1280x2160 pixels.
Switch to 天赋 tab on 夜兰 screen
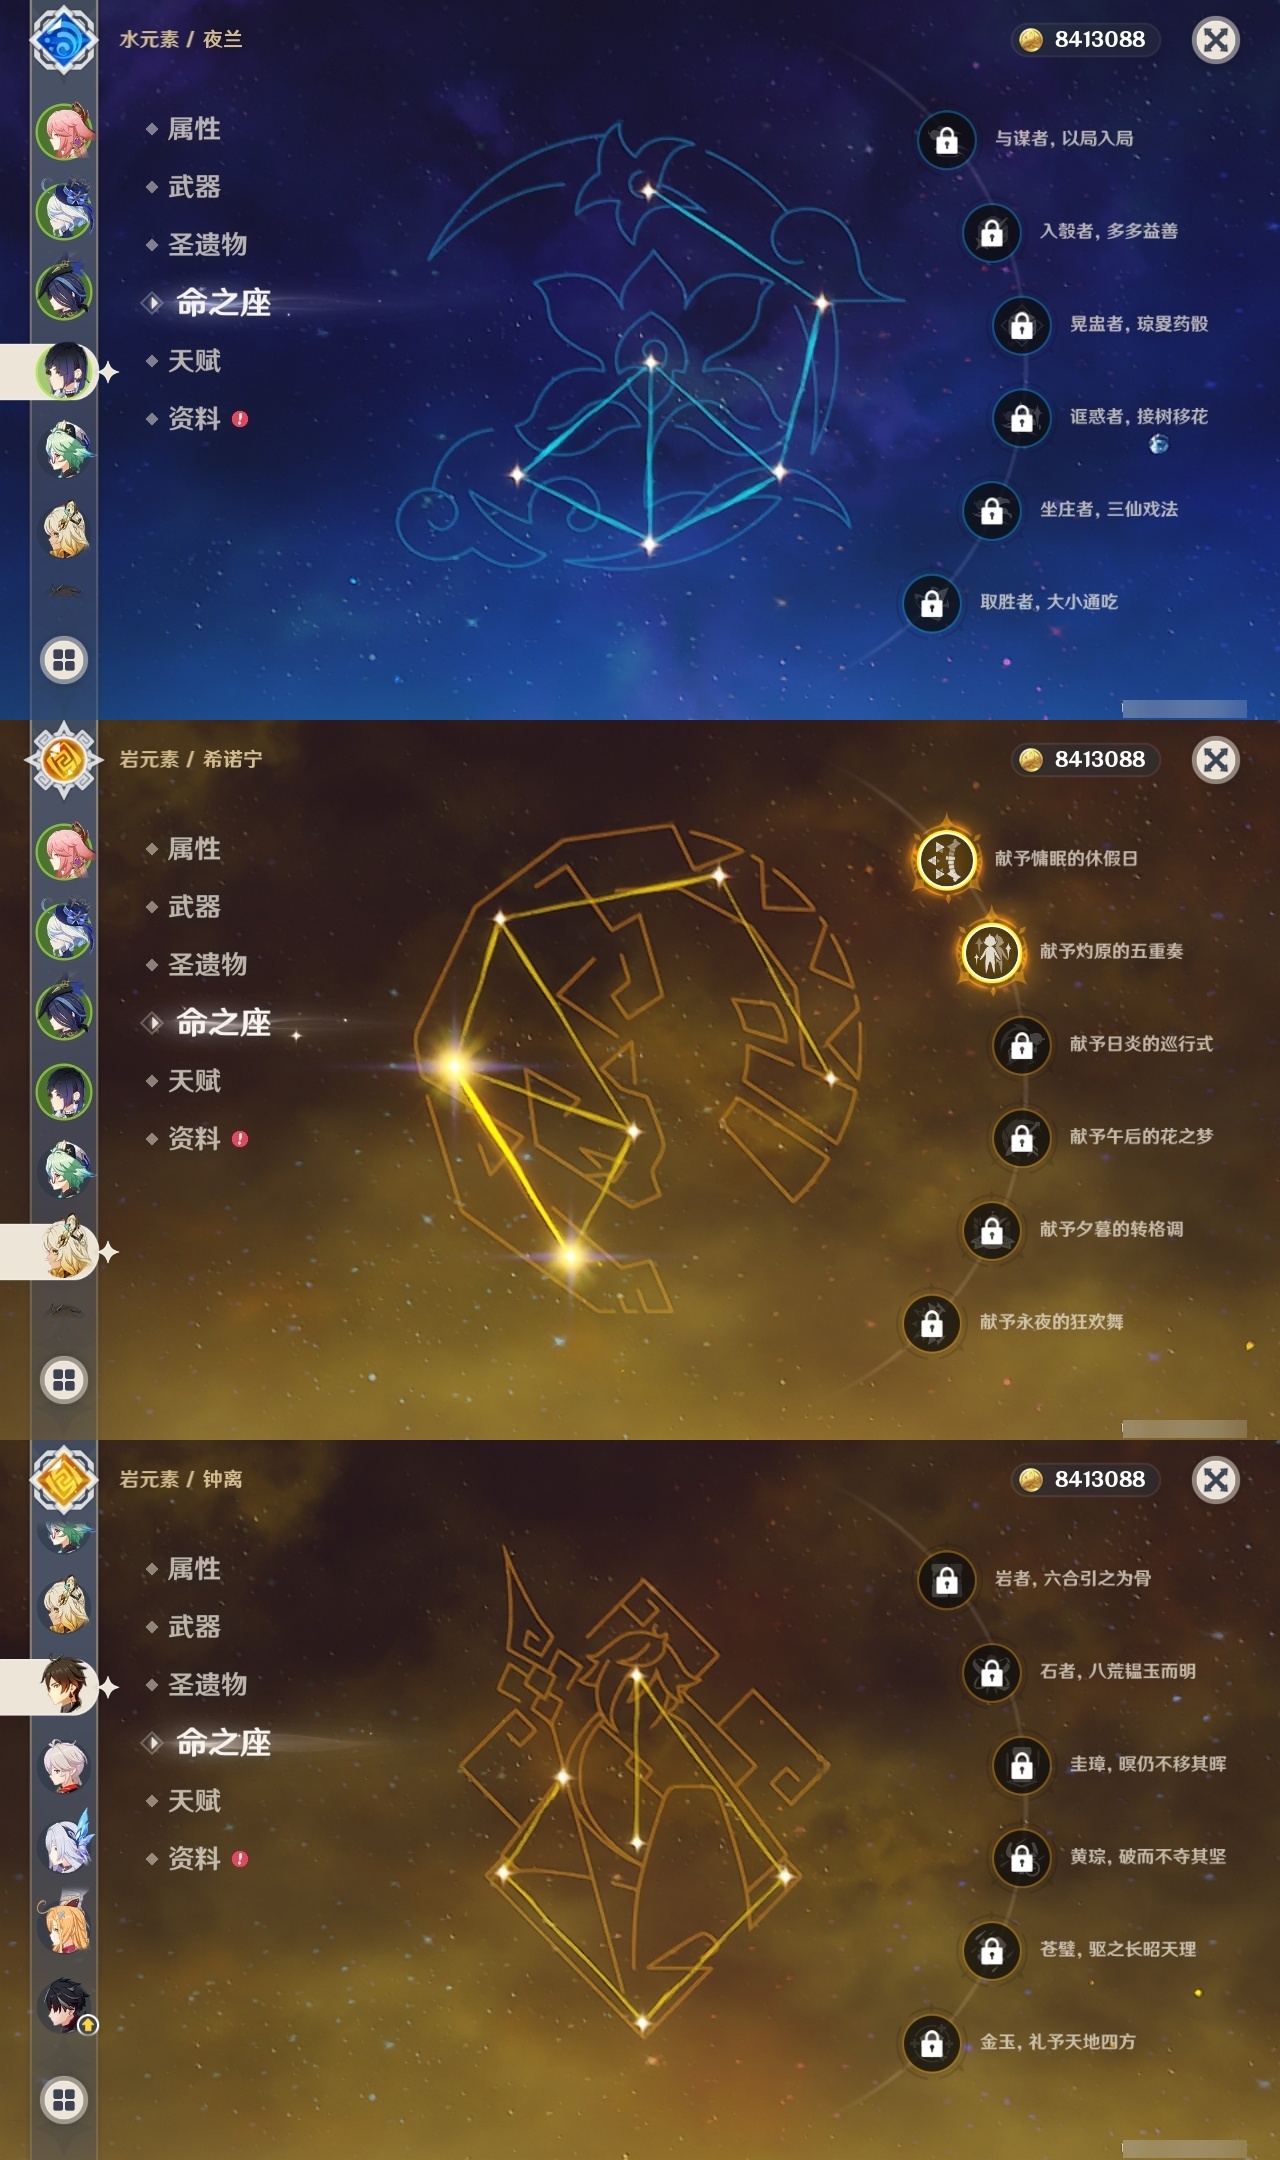194,361
